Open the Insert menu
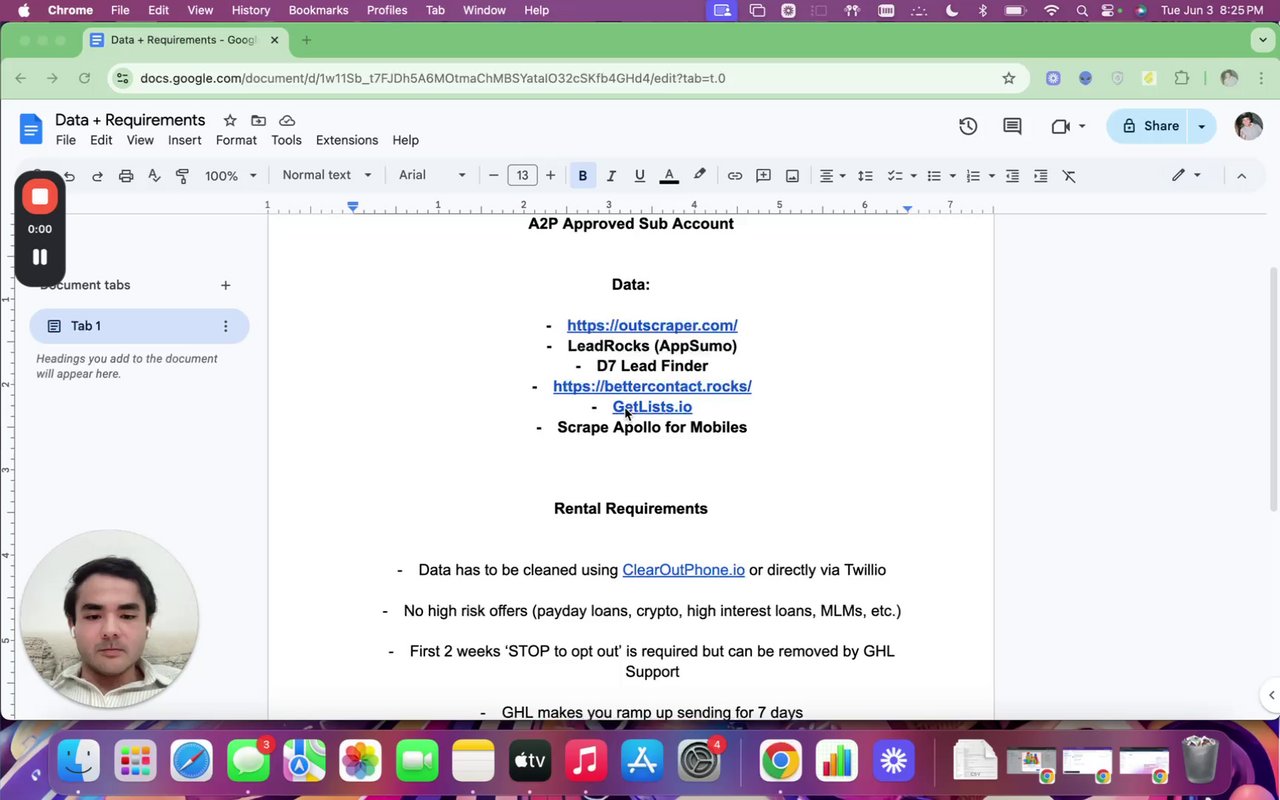Screen dimensions: 1280x800 point(185,140)
